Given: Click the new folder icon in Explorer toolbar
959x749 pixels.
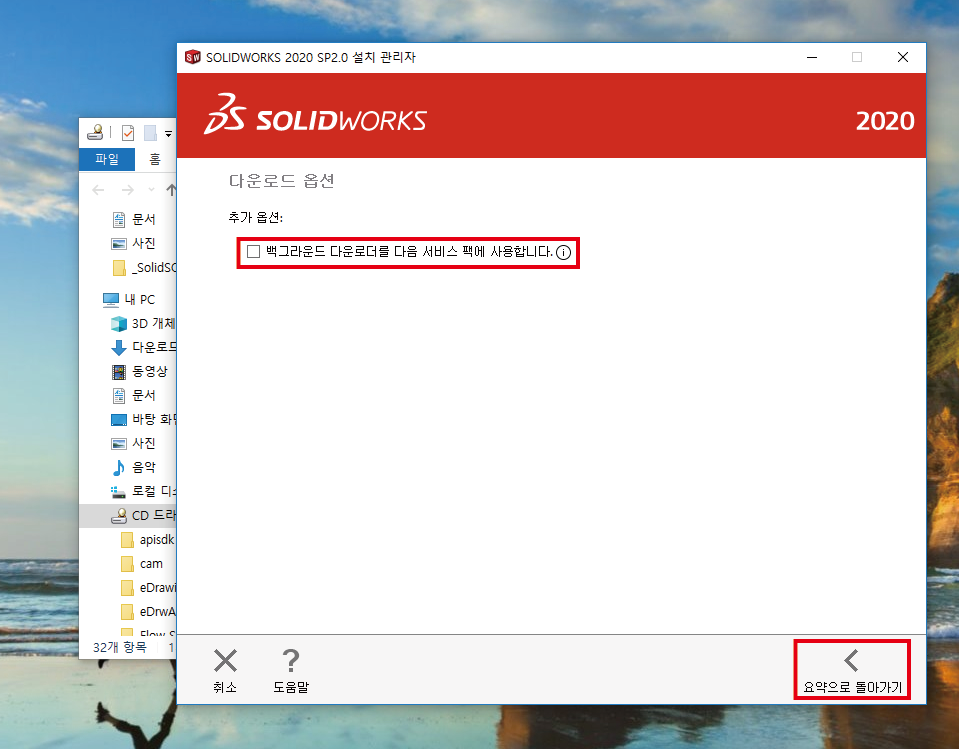Looking at the screenshot, I should click(x=150, y=133).
